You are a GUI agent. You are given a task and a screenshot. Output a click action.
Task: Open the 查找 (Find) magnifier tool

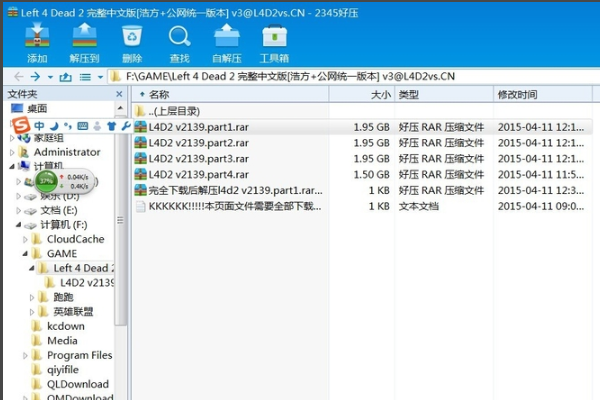click(x=179, y=42)
